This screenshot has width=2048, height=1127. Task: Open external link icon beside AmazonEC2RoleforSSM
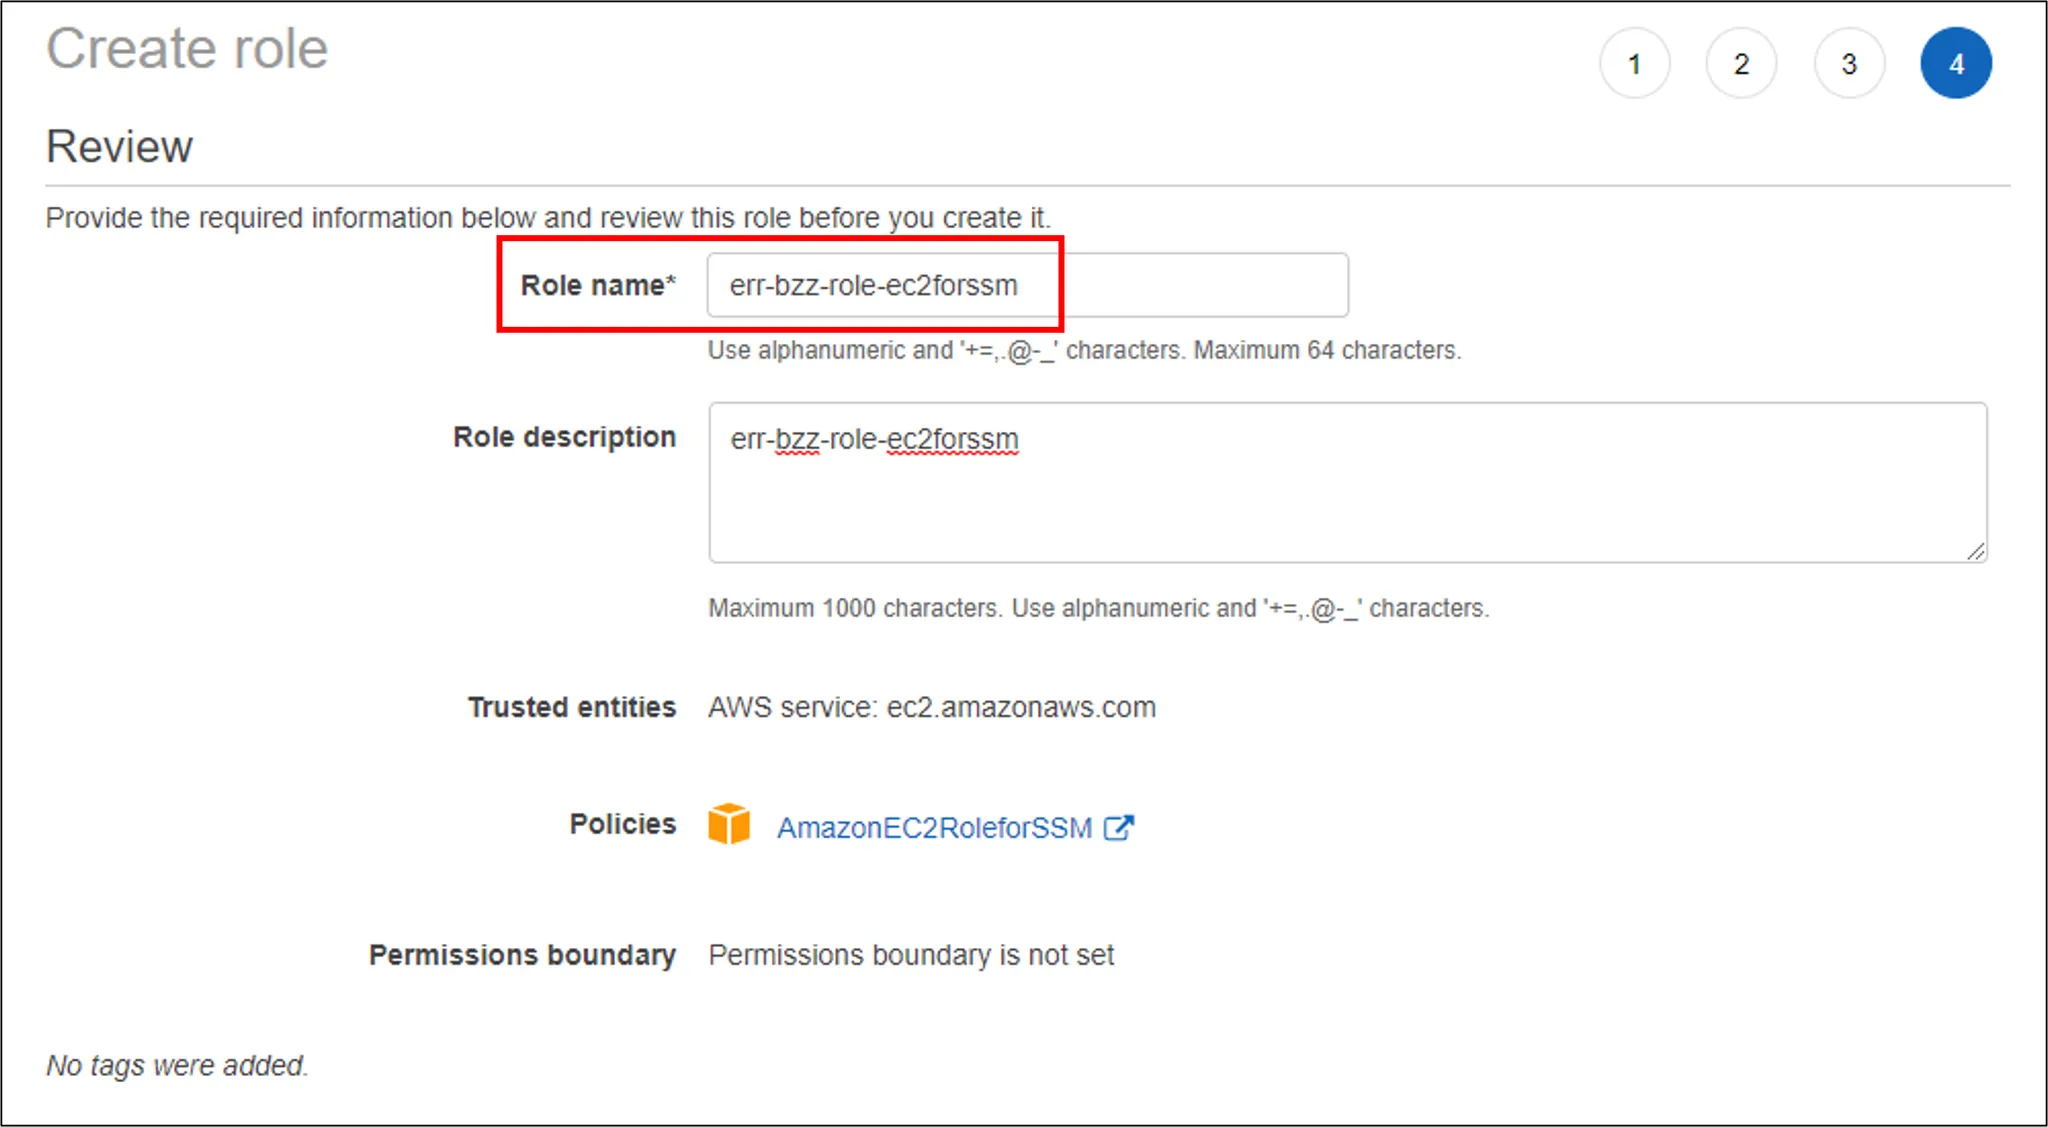1118,828
